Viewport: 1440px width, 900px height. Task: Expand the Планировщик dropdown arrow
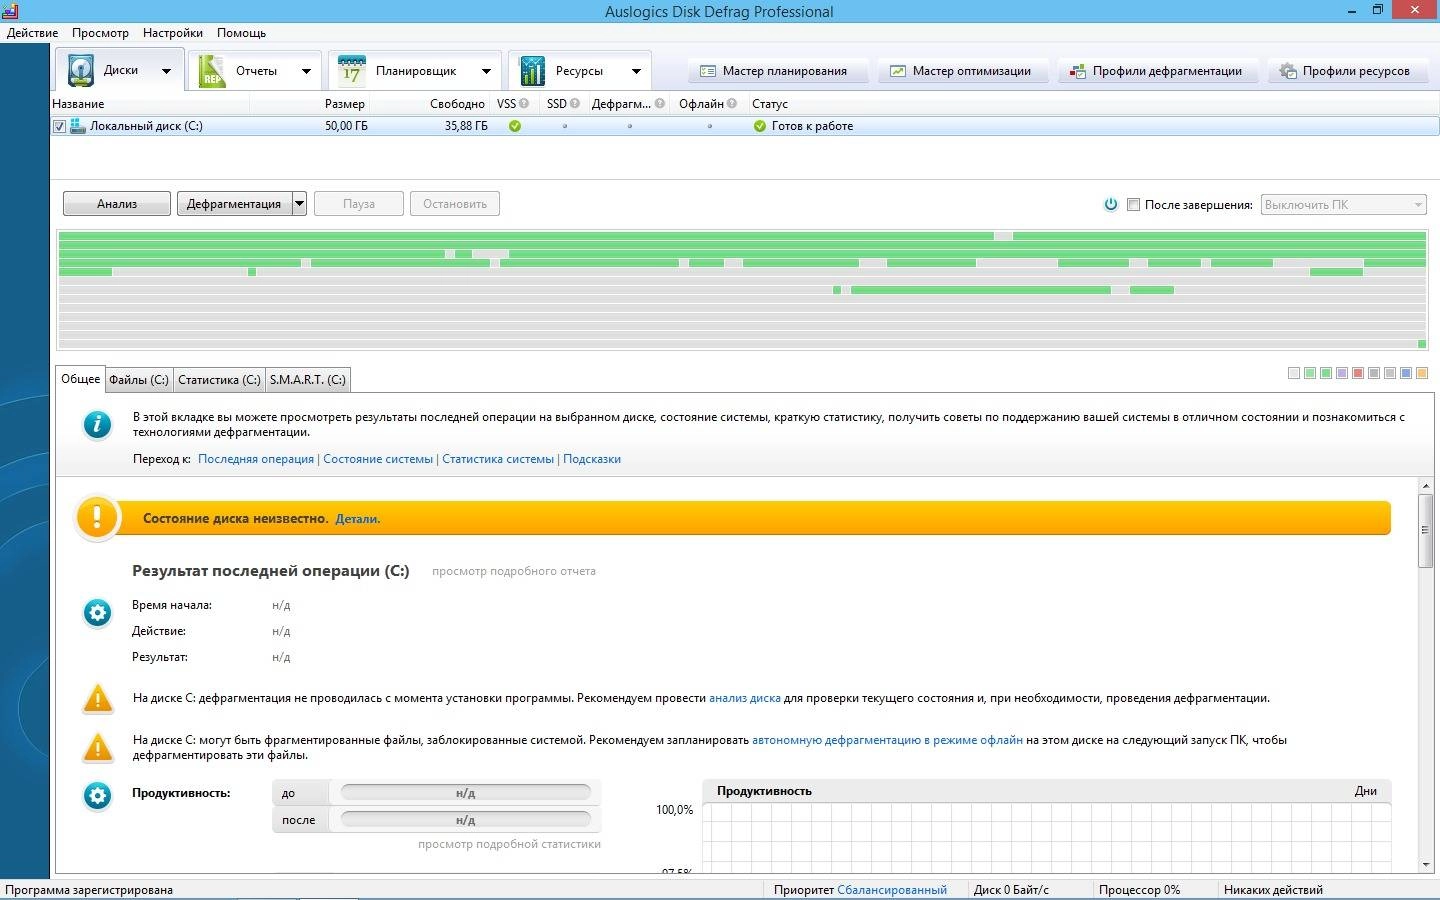point(486,71)
